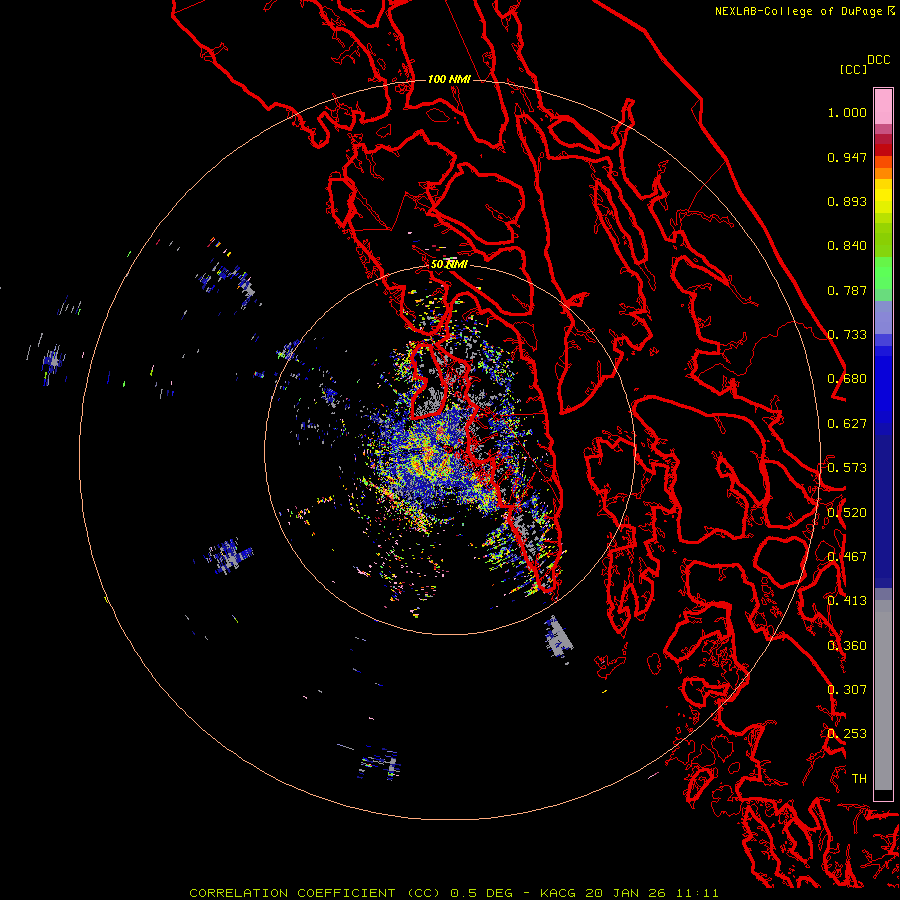Click the 0.947 color scale value
The image size is (900, 900).
coord(847,157)
